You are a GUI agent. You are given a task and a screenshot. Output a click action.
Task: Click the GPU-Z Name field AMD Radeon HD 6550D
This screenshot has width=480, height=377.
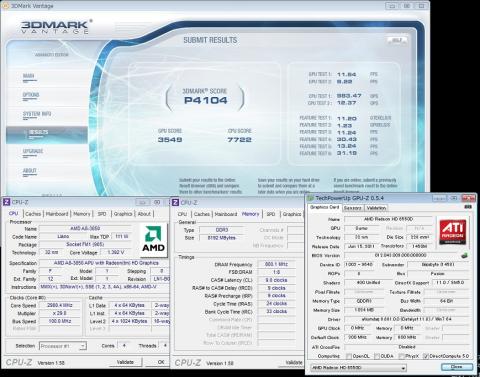point(389,219)
